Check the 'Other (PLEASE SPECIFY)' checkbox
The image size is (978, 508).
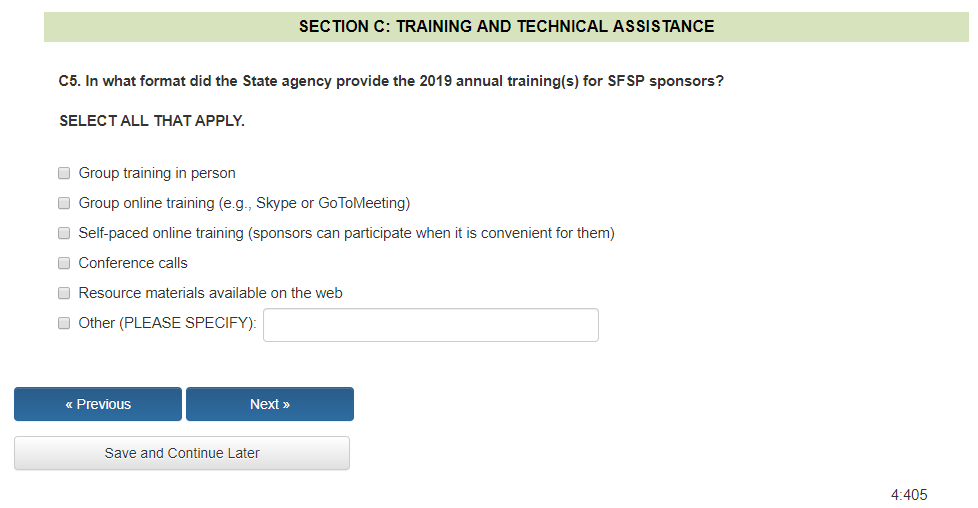pos(64,323)
